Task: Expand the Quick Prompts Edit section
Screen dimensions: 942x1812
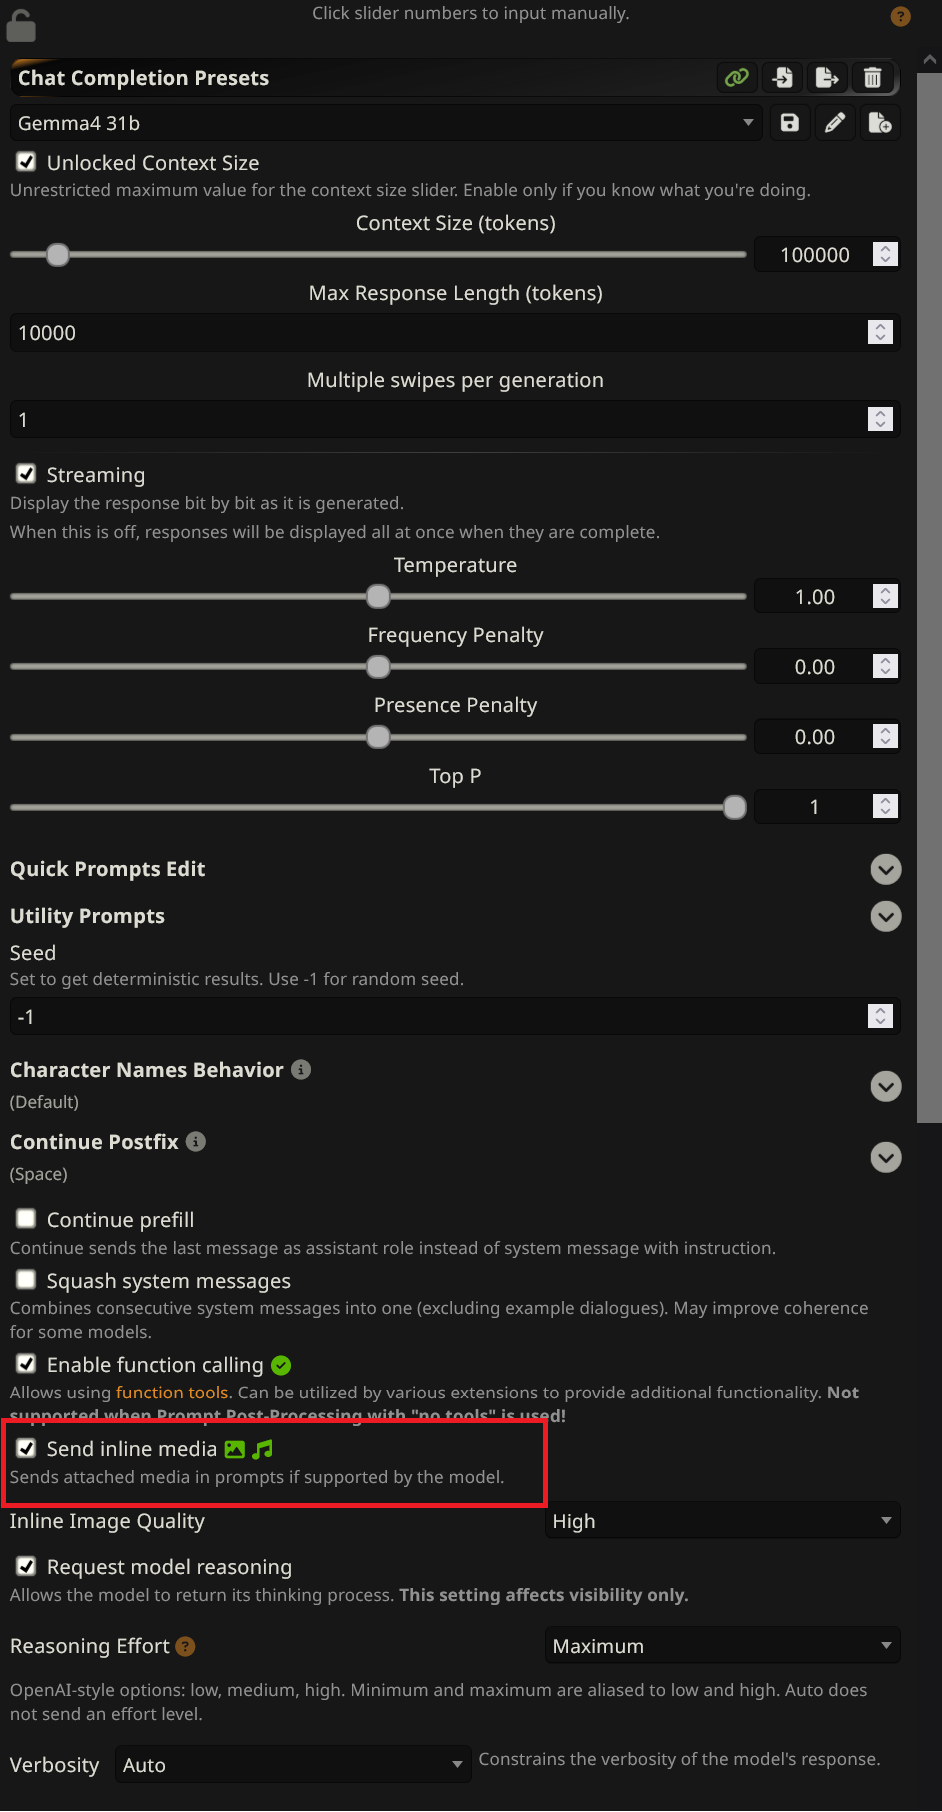Action: 886,869
